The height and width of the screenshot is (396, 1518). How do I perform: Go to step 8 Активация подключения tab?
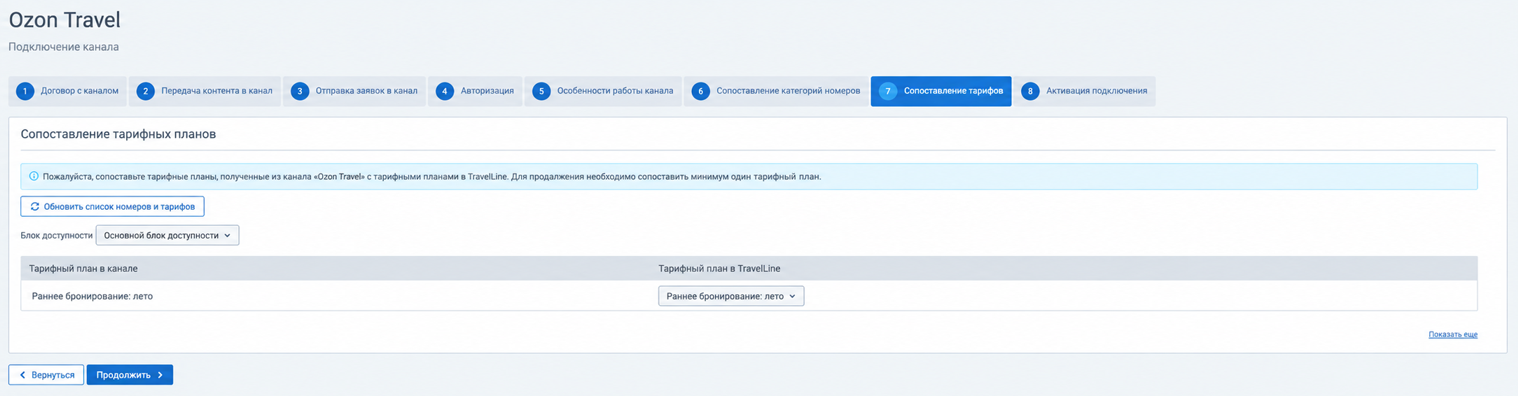click(1084, 91)
